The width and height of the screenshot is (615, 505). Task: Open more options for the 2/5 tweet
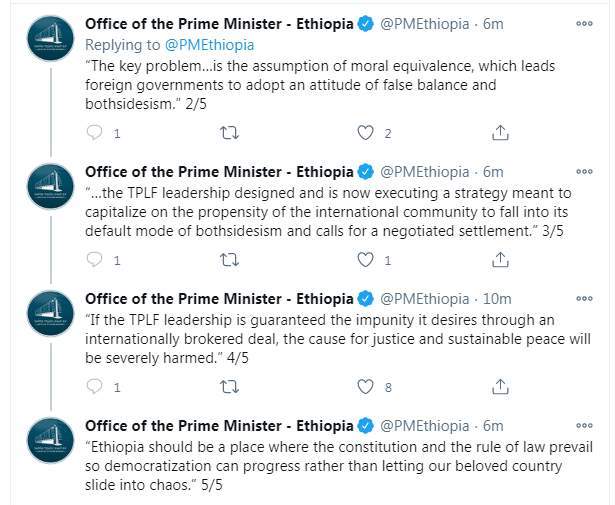coord(582,25)
